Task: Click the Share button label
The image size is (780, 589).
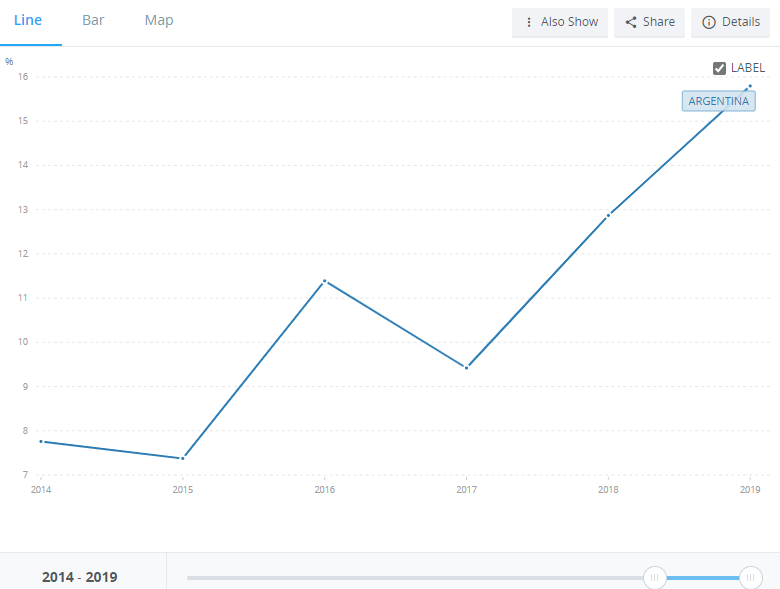Action: pos(659,22)
